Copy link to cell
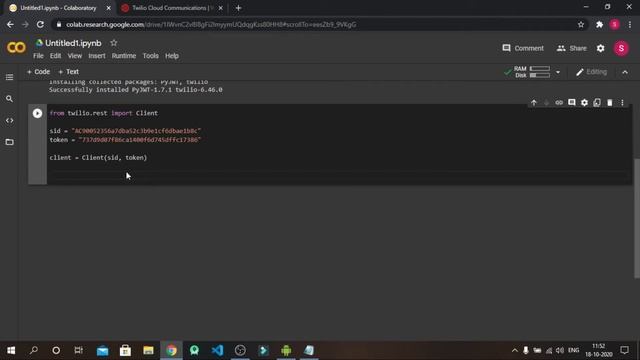The height and width of the screenshot is (360, 640). click(559, 103)
